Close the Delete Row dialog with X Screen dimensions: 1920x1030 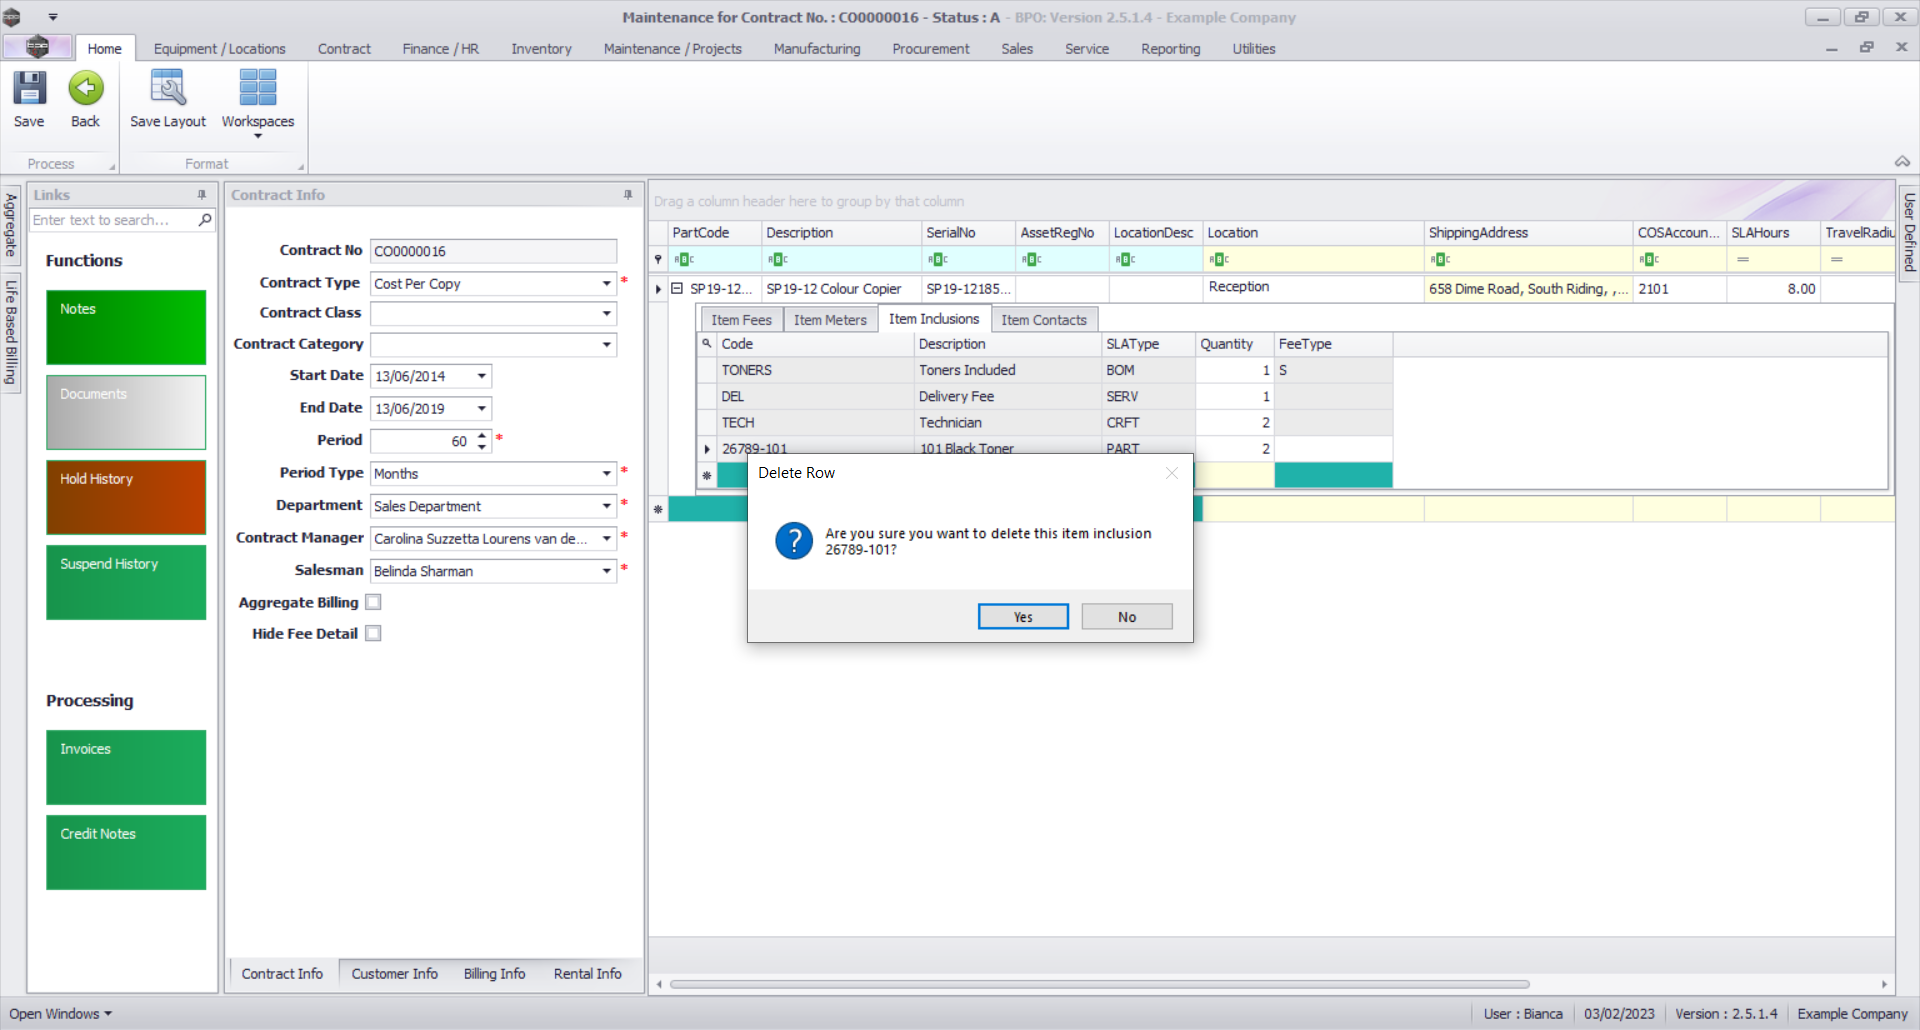pyautogui.click(x=1172, y=473)
